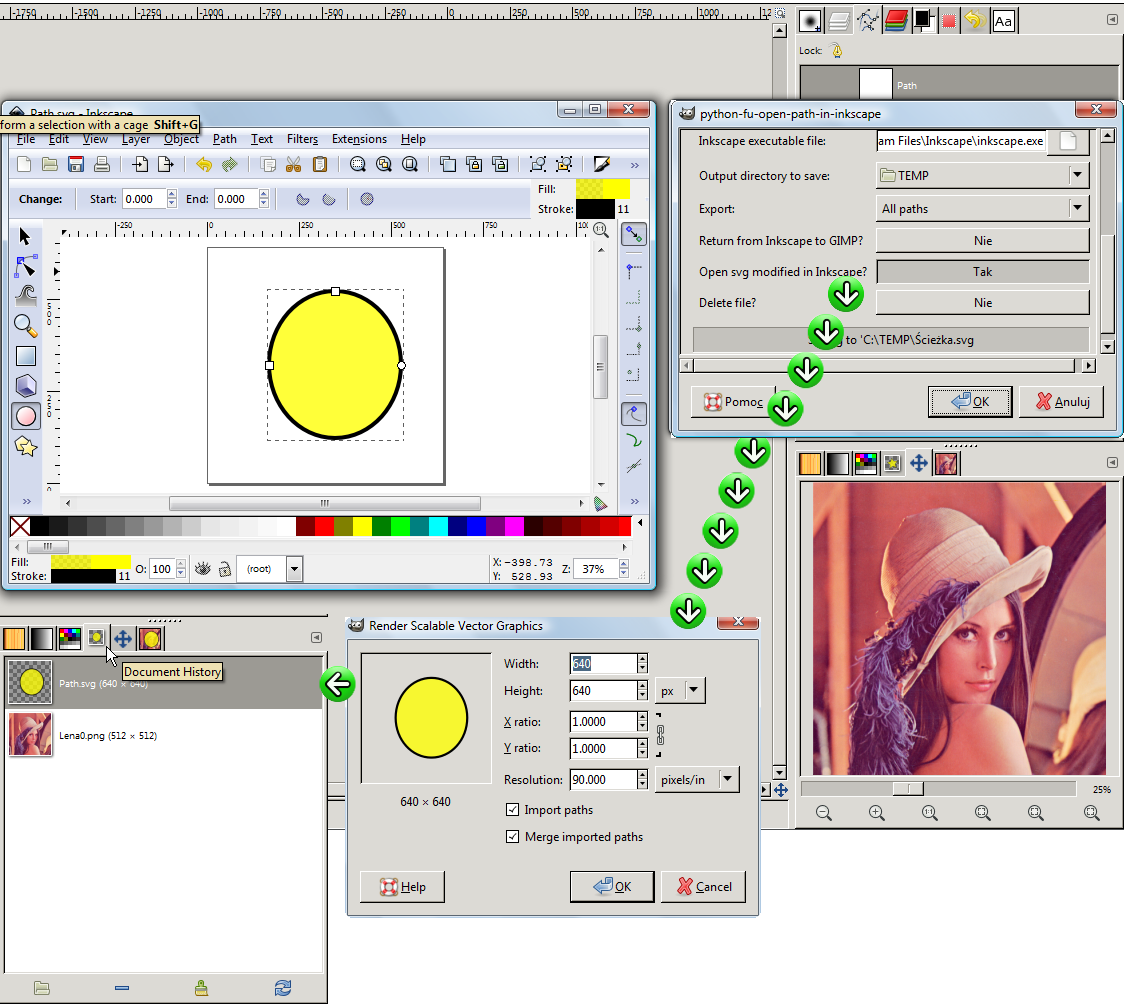Viewport: 1128px width, 1005px height.
Task: Click OK in Render SVG dialog
Action: click(x=612, y=886)
